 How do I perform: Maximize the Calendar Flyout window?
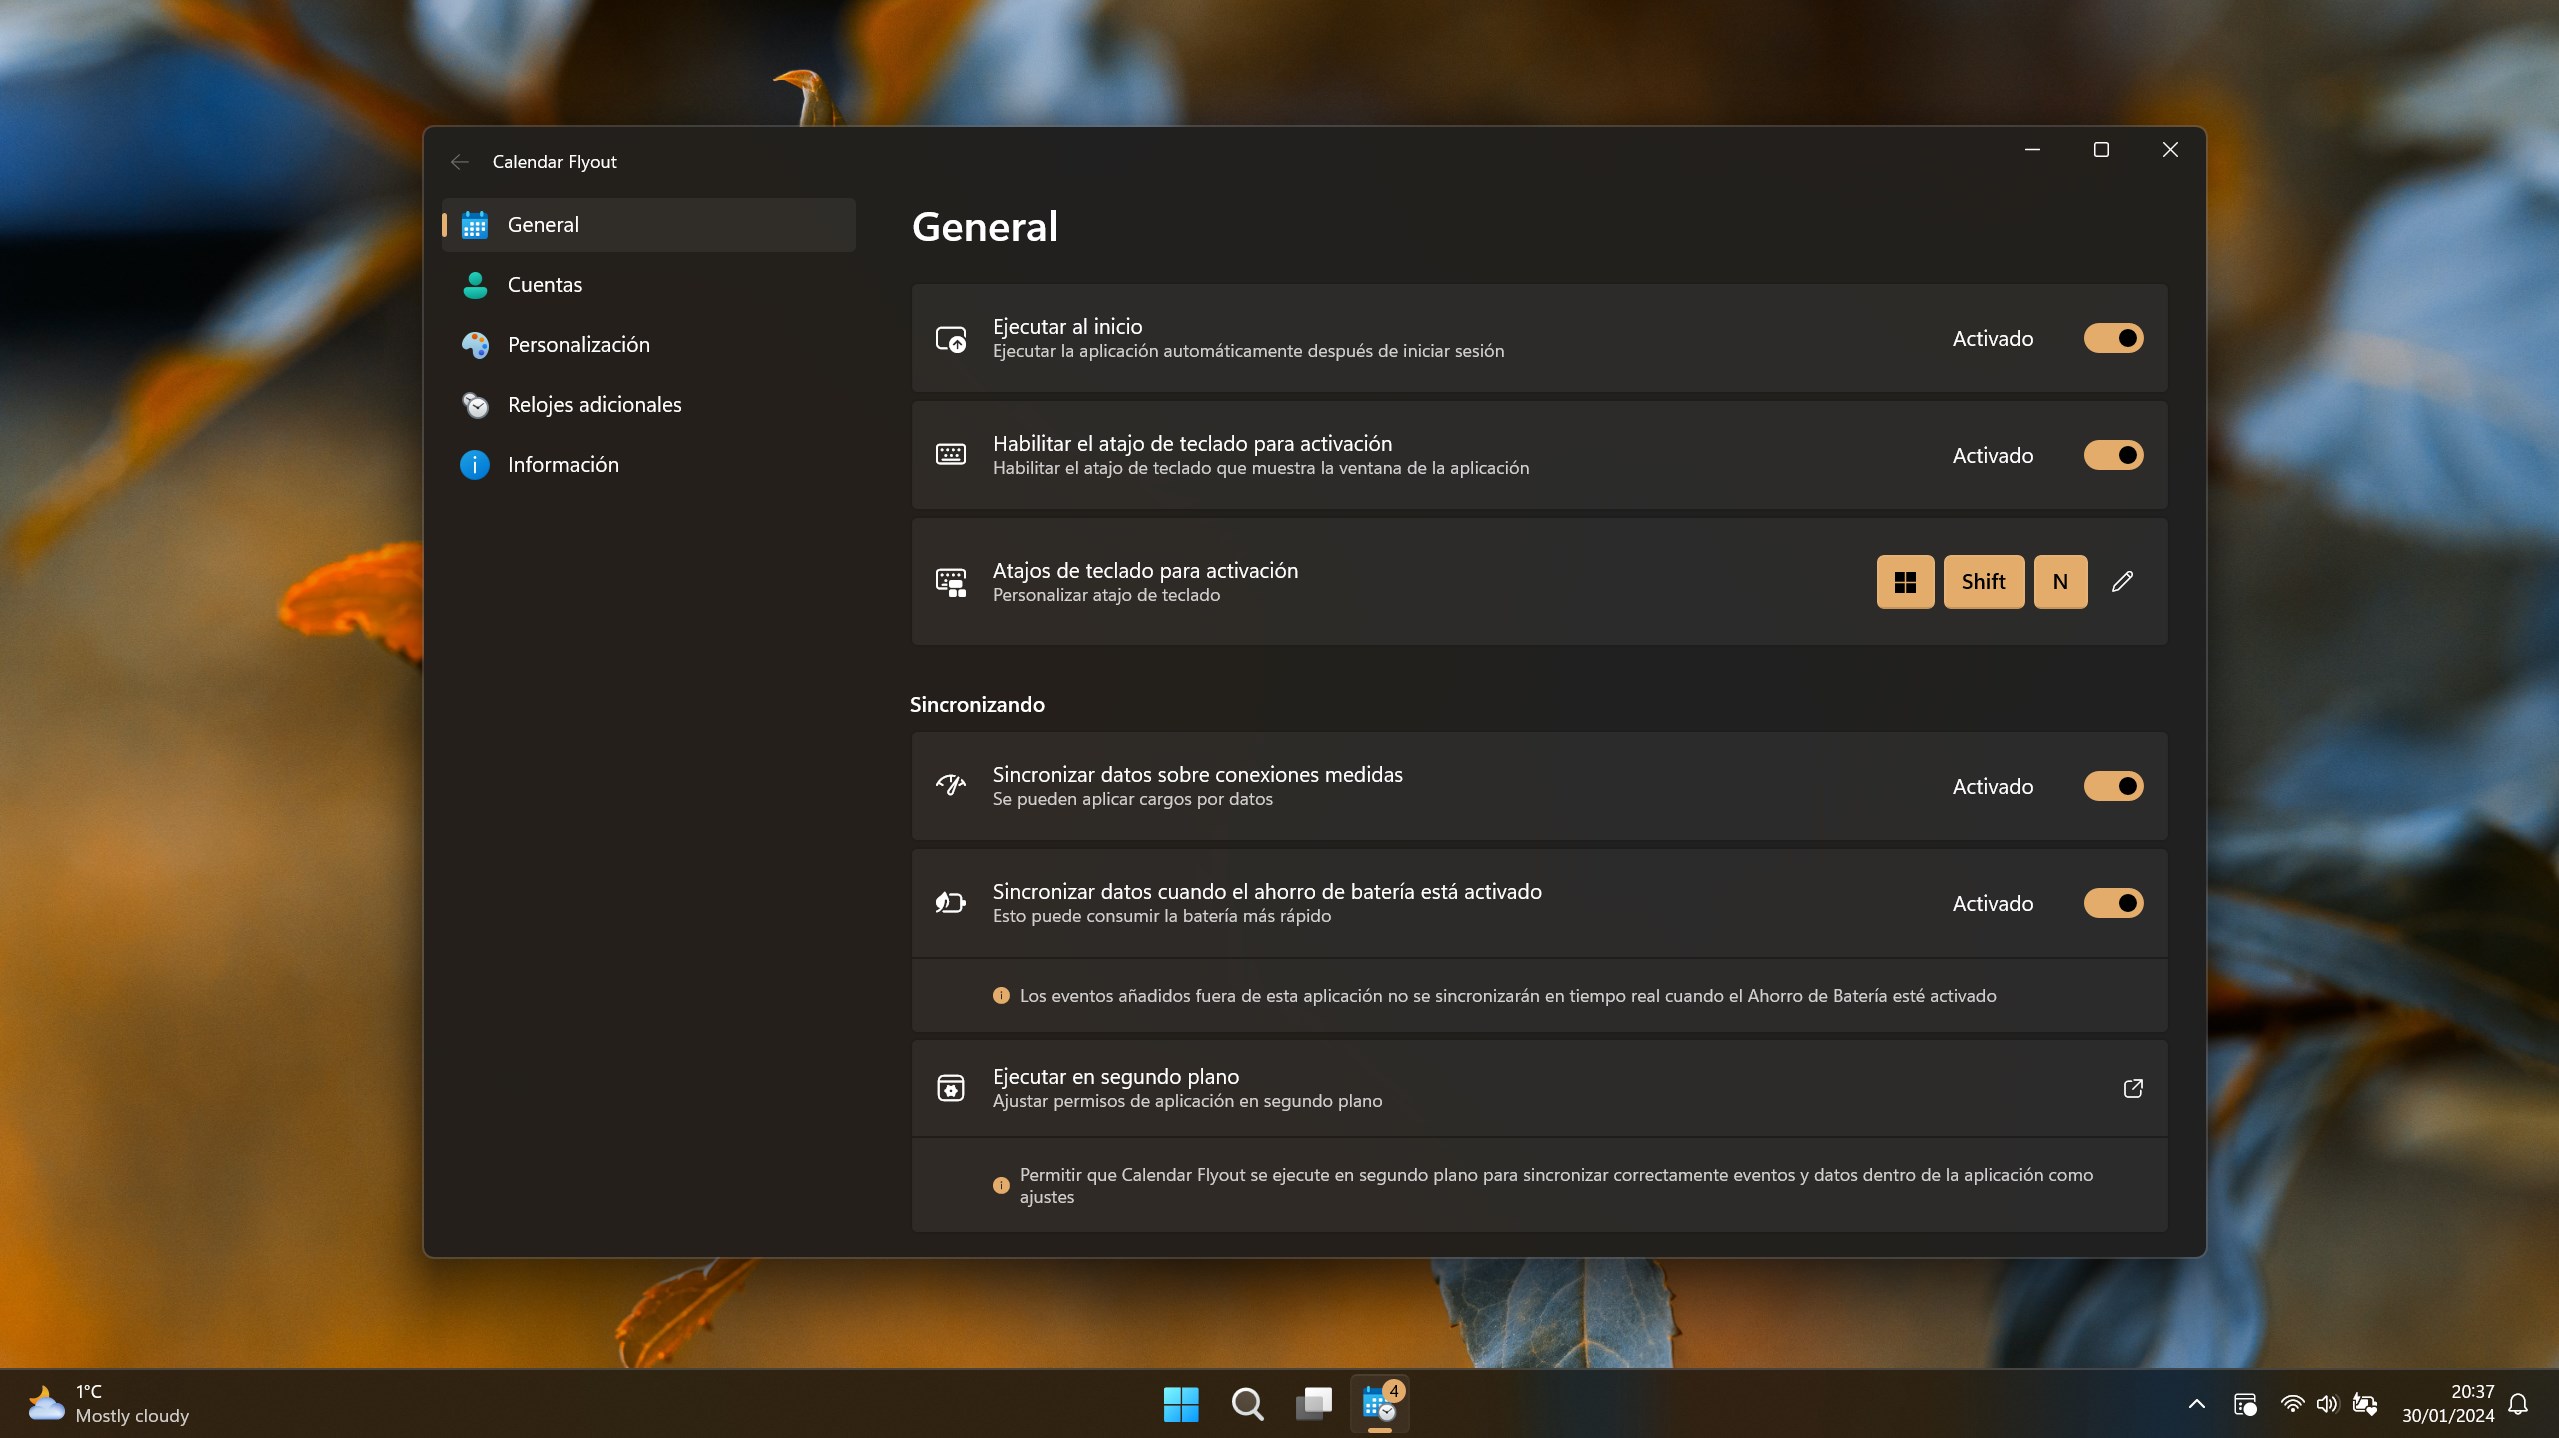click(2101, 150)
